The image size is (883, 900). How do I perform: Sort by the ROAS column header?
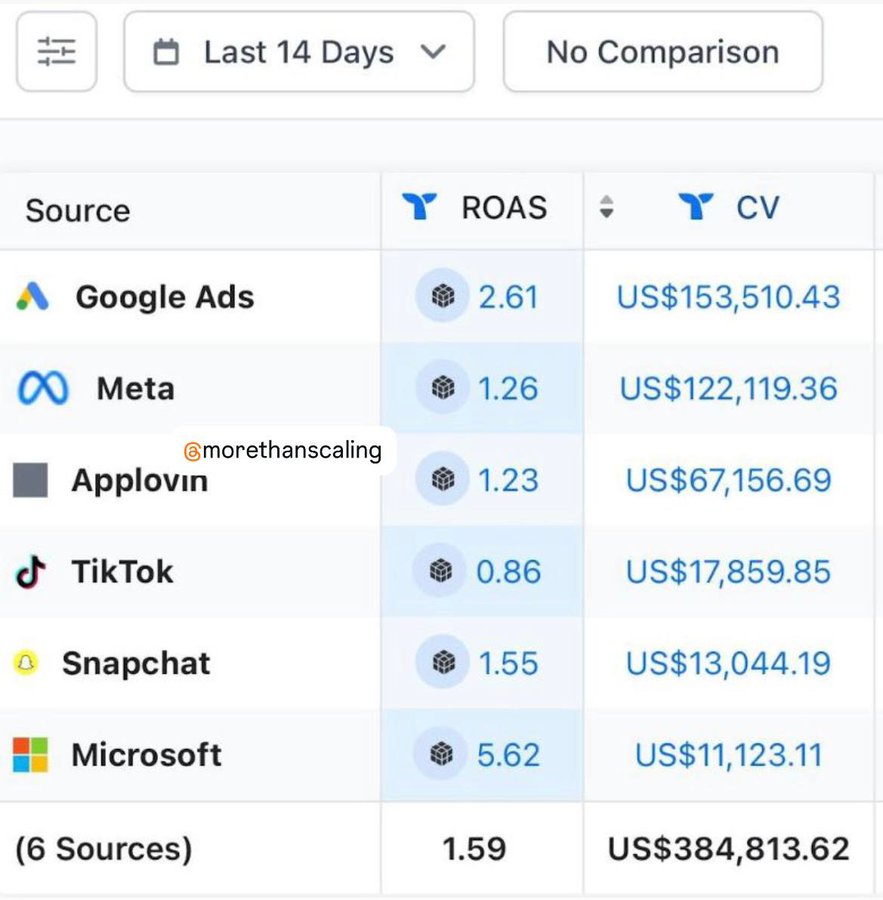(504, 208)
